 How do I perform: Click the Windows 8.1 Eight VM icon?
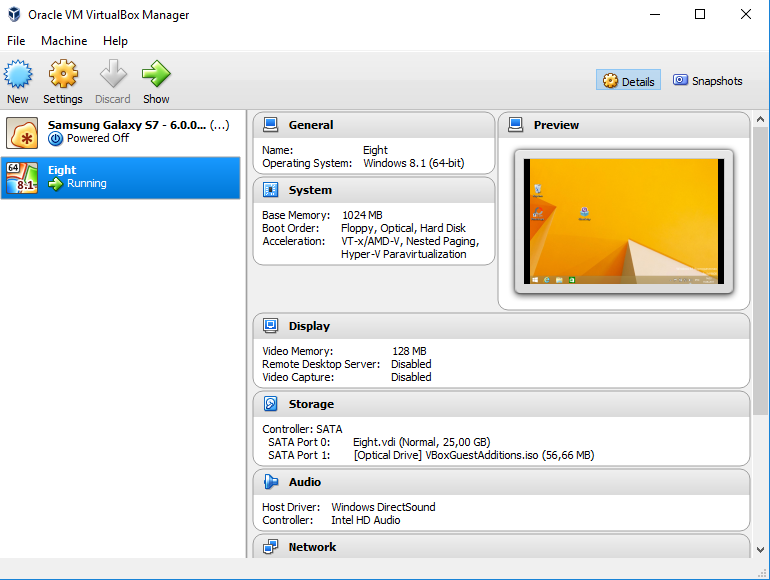22,178
